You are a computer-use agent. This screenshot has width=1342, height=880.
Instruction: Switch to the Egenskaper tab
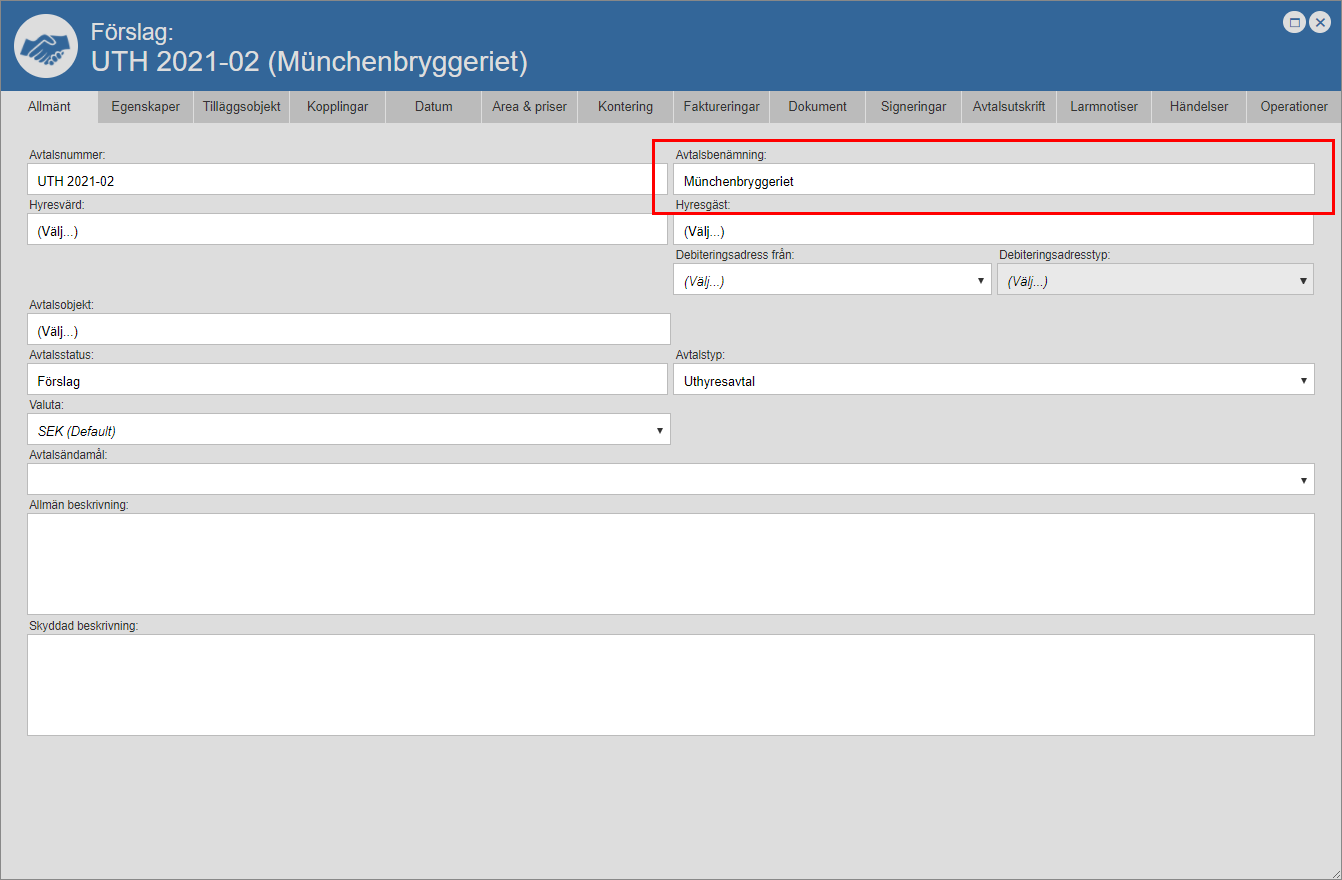(x=146, y=107)
